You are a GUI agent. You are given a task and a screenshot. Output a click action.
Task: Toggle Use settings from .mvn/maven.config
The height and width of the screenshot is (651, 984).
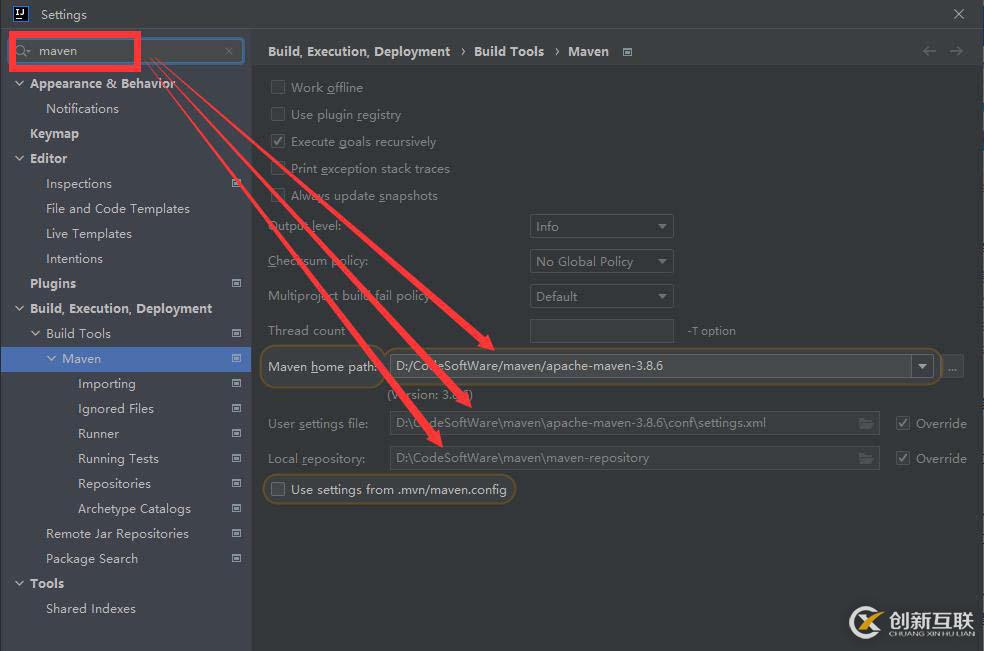278,490
